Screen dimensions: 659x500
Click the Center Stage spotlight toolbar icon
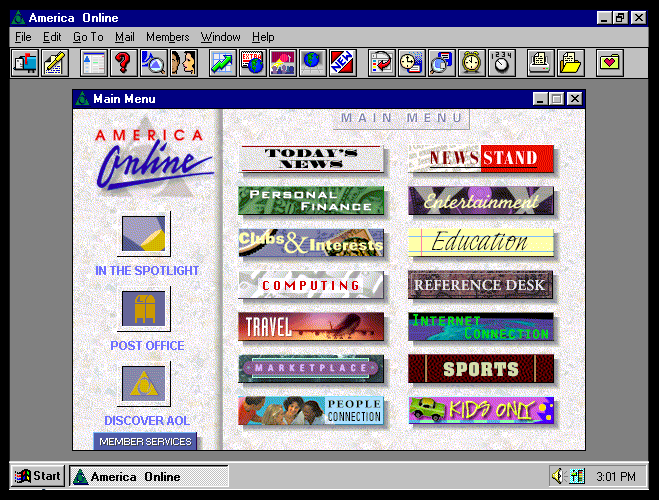pos(283,63)
